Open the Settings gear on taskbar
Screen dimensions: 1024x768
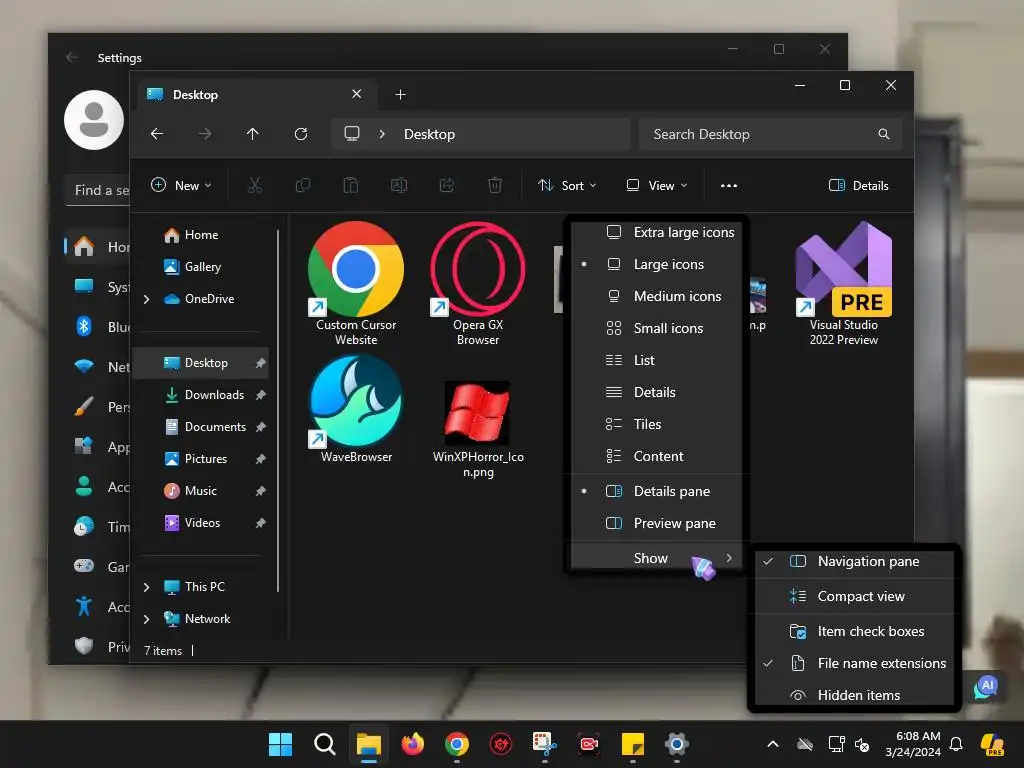[677, 744]
